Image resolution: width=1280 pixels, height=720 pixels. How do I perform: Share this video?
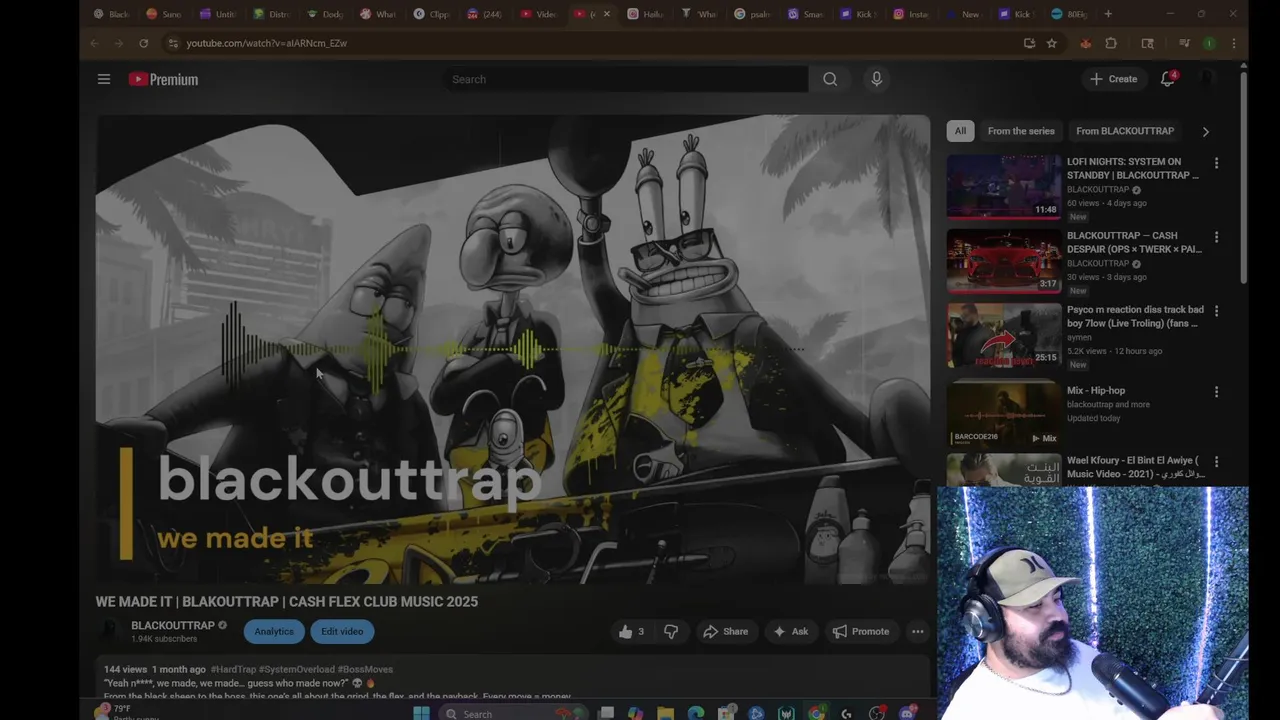click(x=725, y=631)
